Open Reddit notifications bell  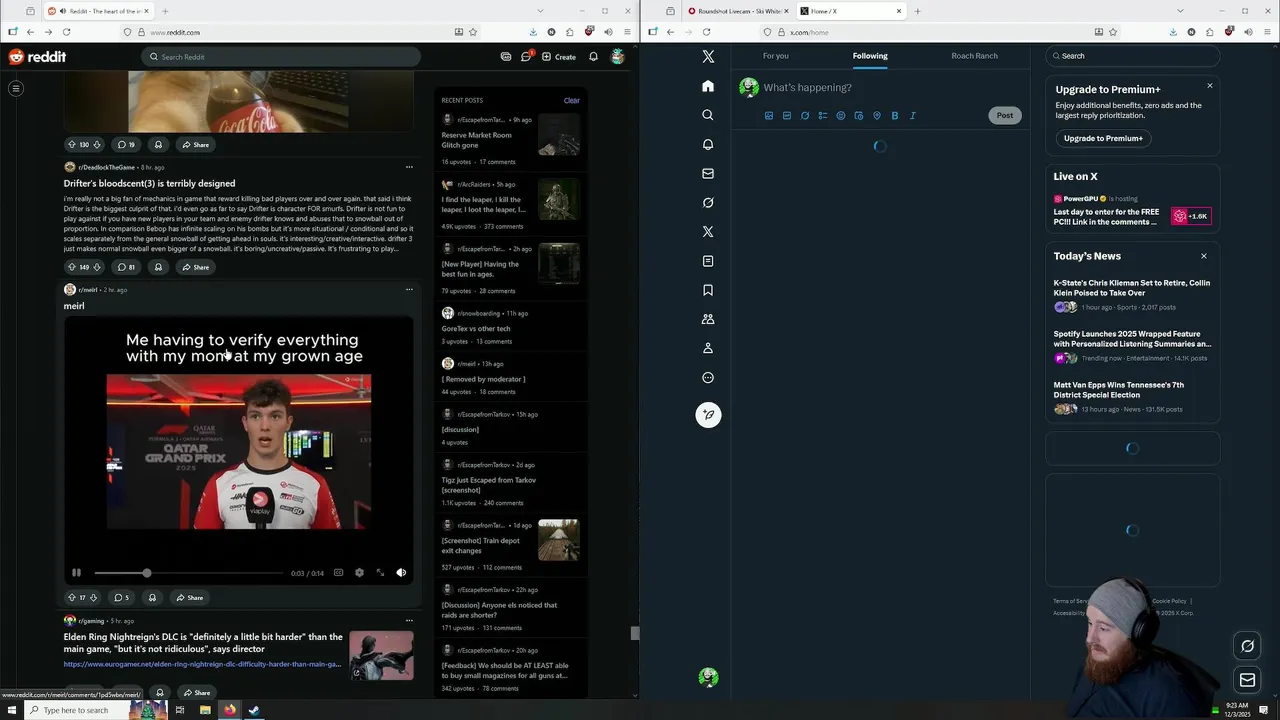[593, 57]
